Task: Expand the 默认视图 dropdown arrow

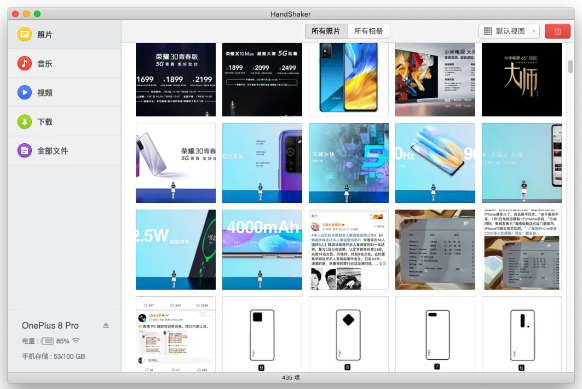Action: click(534, 31)
